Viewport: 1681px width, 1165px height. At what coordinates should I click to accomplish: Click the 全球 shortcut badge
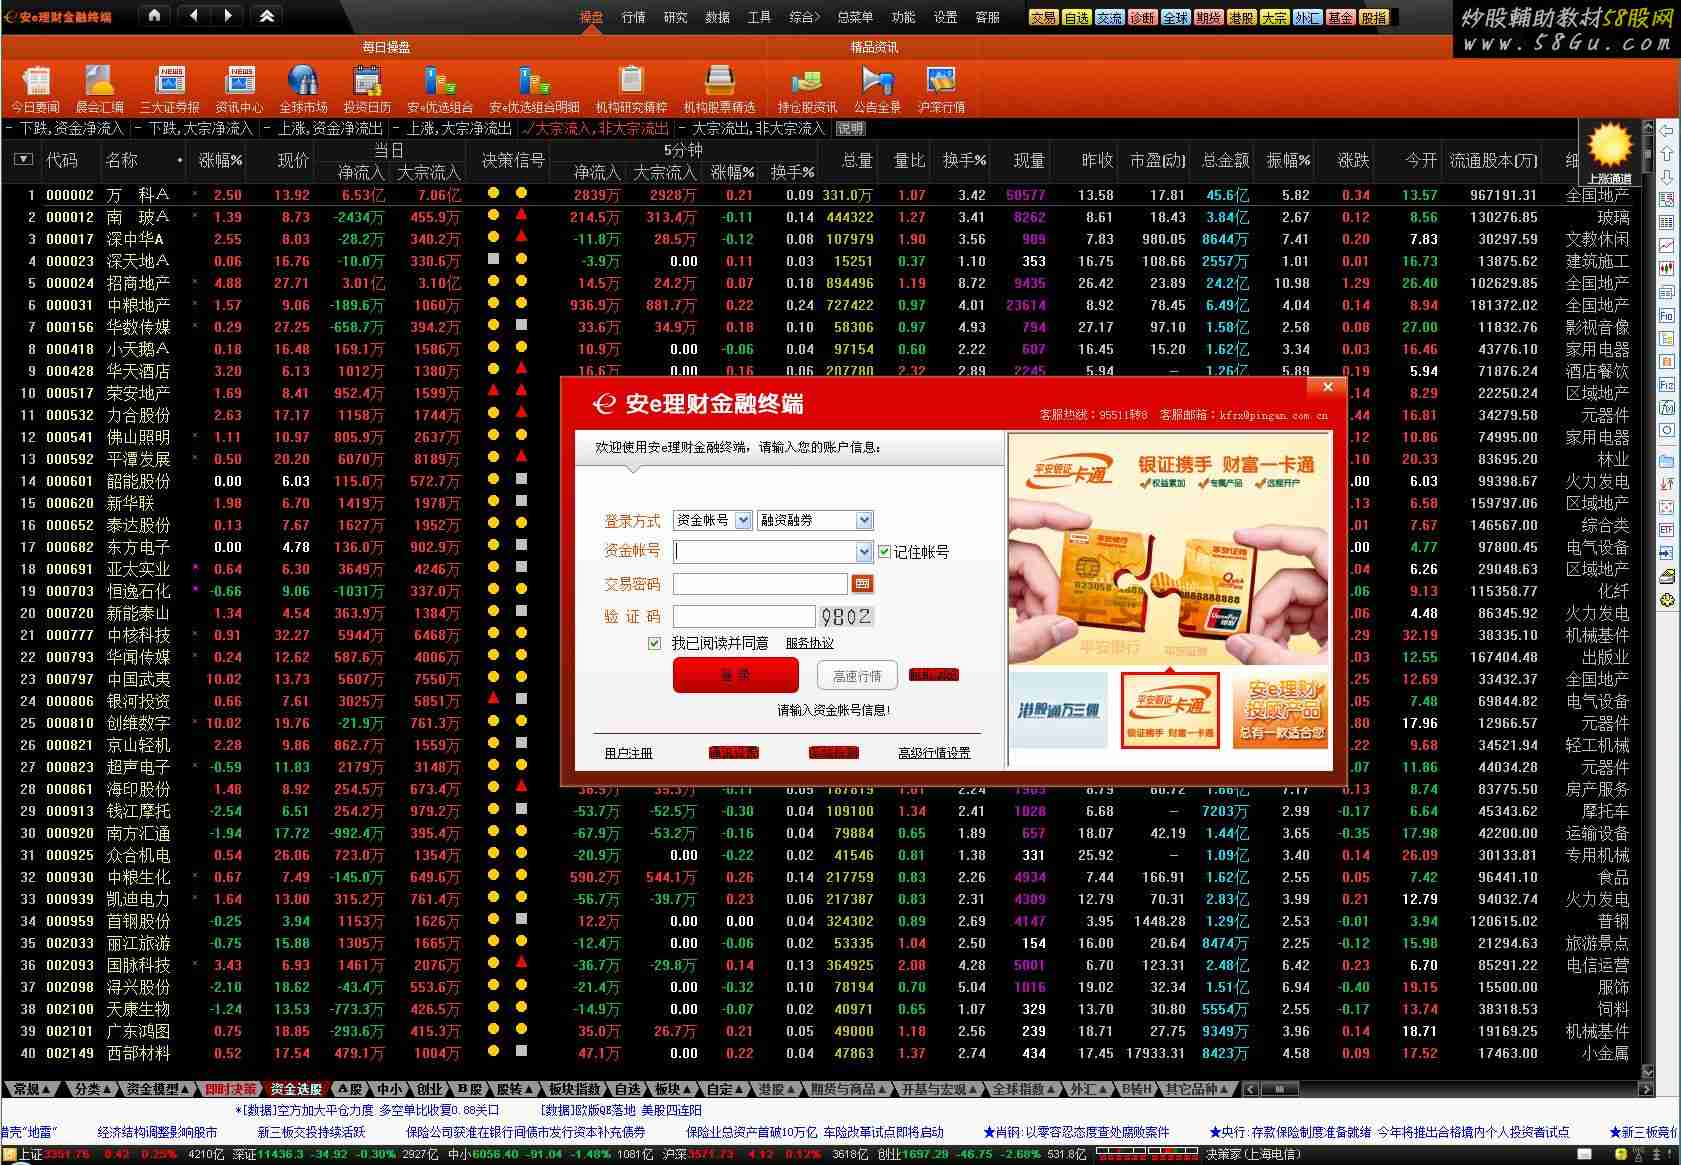(x=1175, y=17)
